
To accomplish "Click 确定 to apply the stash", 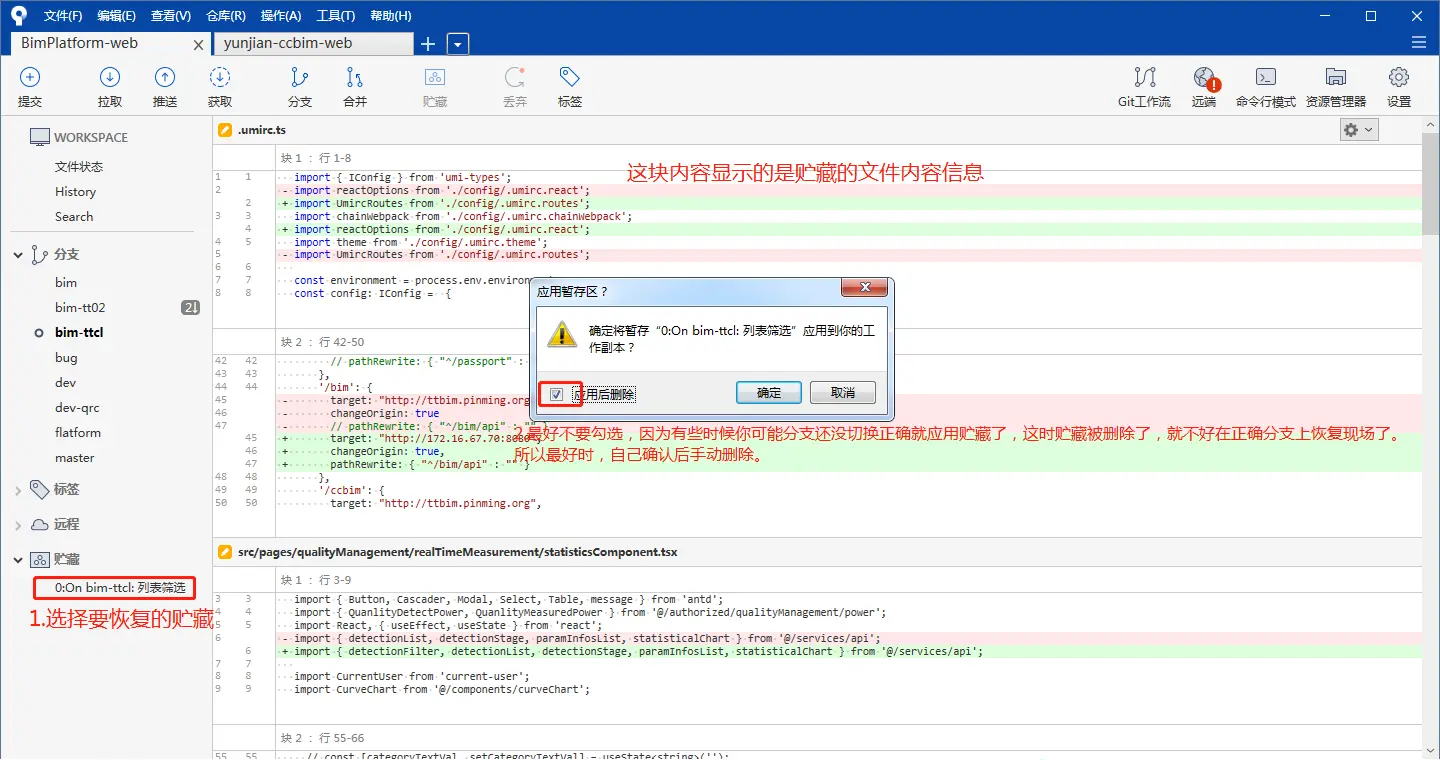I will pos(769,393).
